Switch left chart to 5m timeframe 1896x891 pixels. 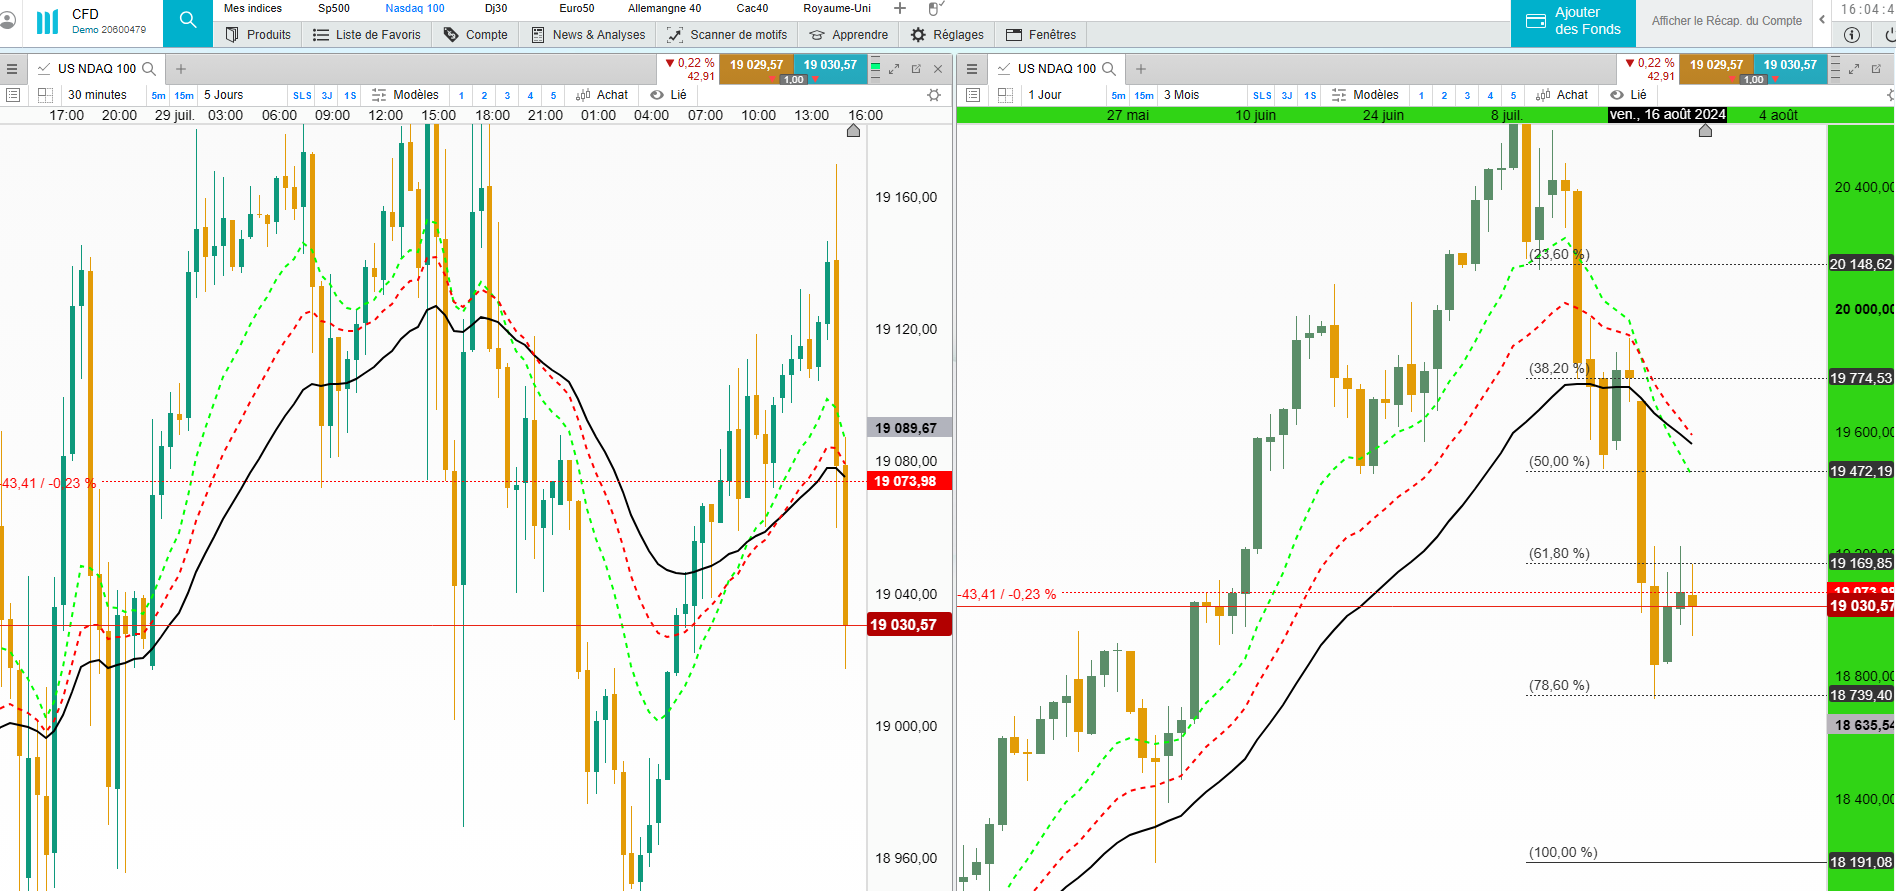[159, 96]
